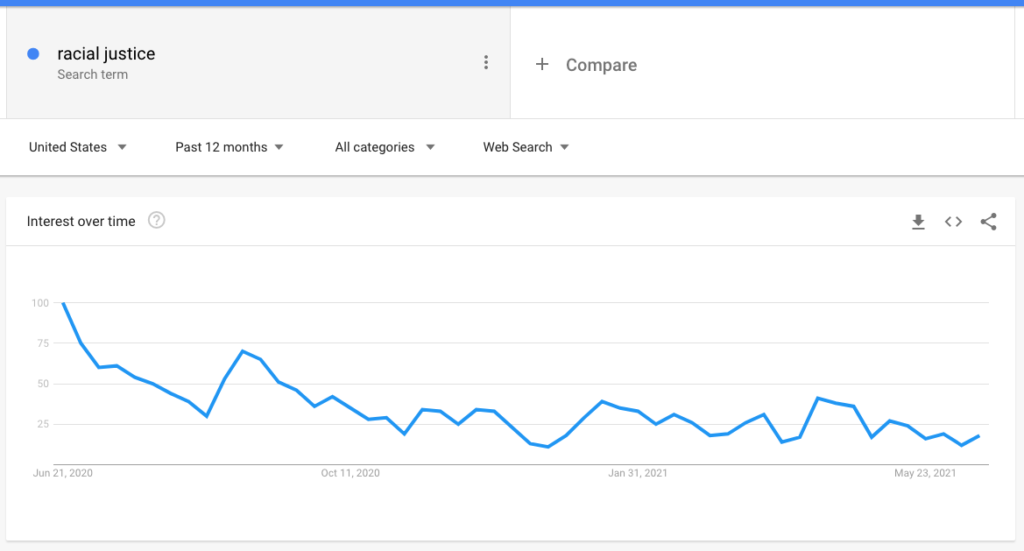Edit the racial justice search term
The height and width of the screenshot is (551, 1024).
[x=106, y=54]
